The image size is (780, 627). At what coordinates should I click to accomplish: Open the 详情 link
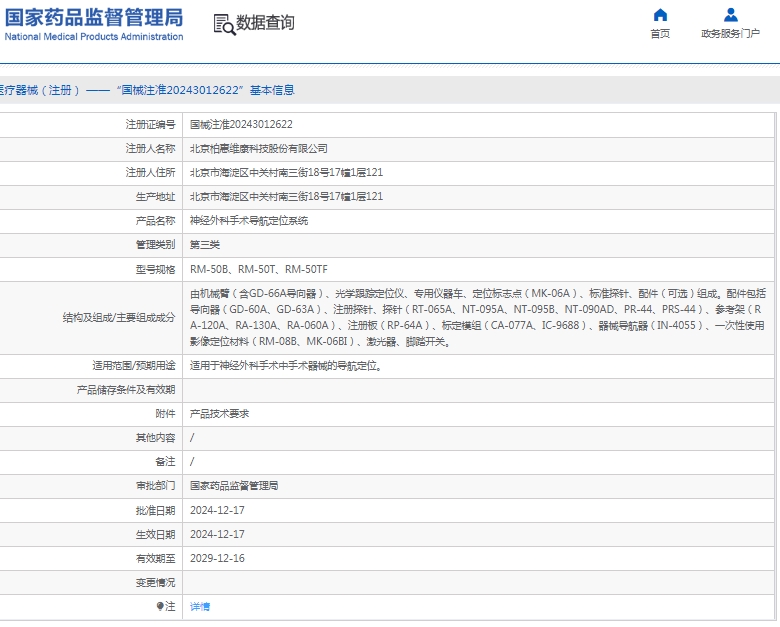pos(200,607)
